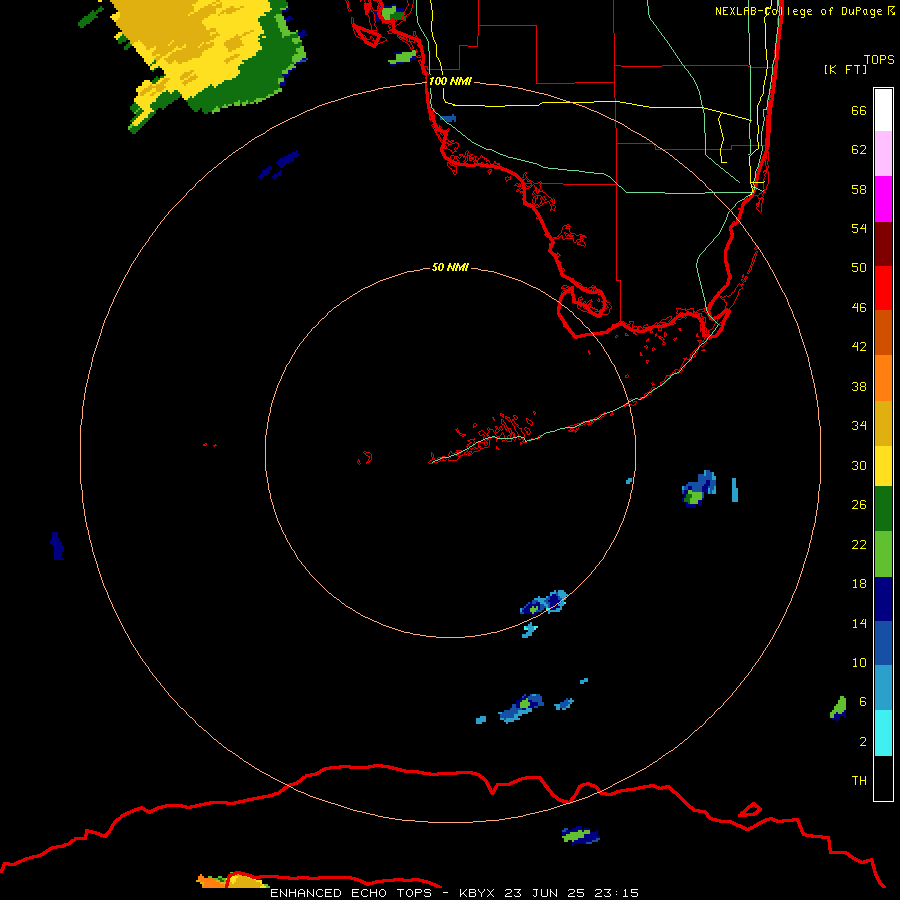Click the legend value "10"
This screenshot has width=900, height=900.
[859, 662]
